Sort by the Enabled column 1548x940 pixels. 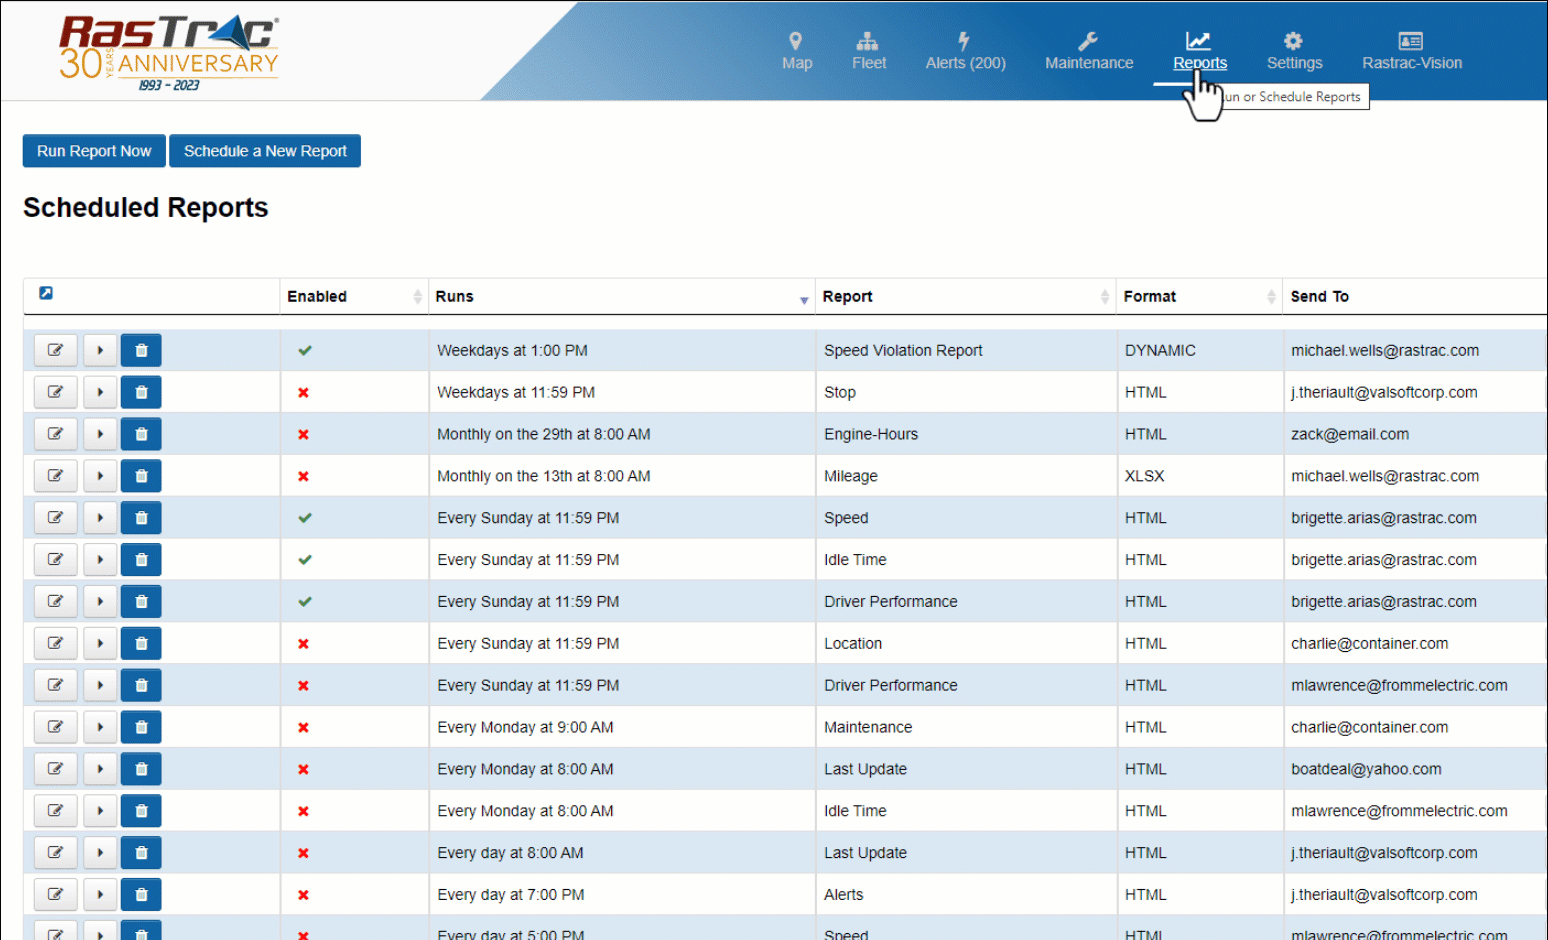(417, 297)
